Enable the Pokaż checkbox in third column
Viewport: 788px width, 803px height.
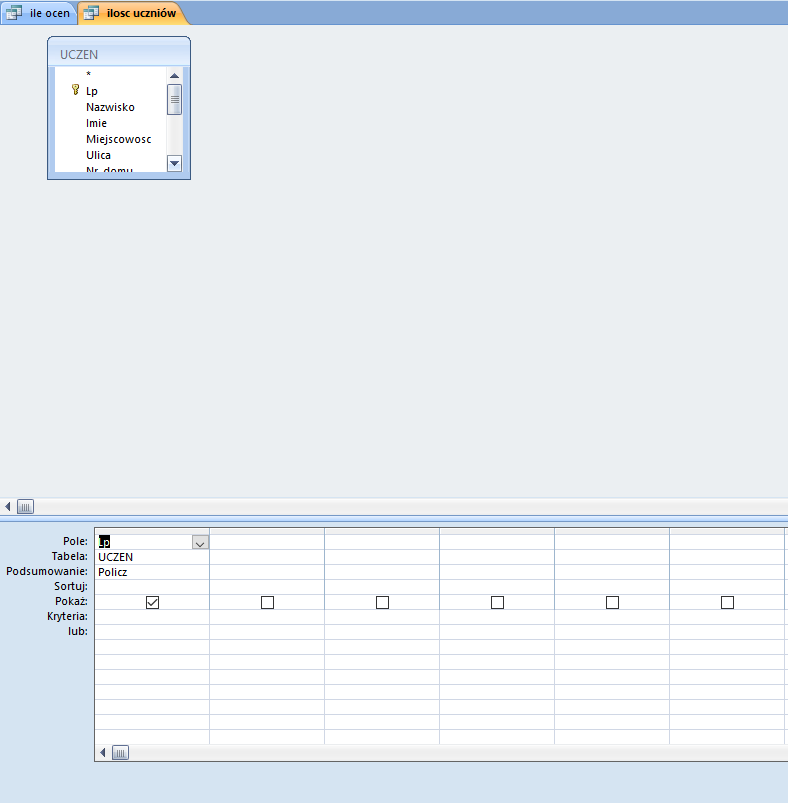382,602
